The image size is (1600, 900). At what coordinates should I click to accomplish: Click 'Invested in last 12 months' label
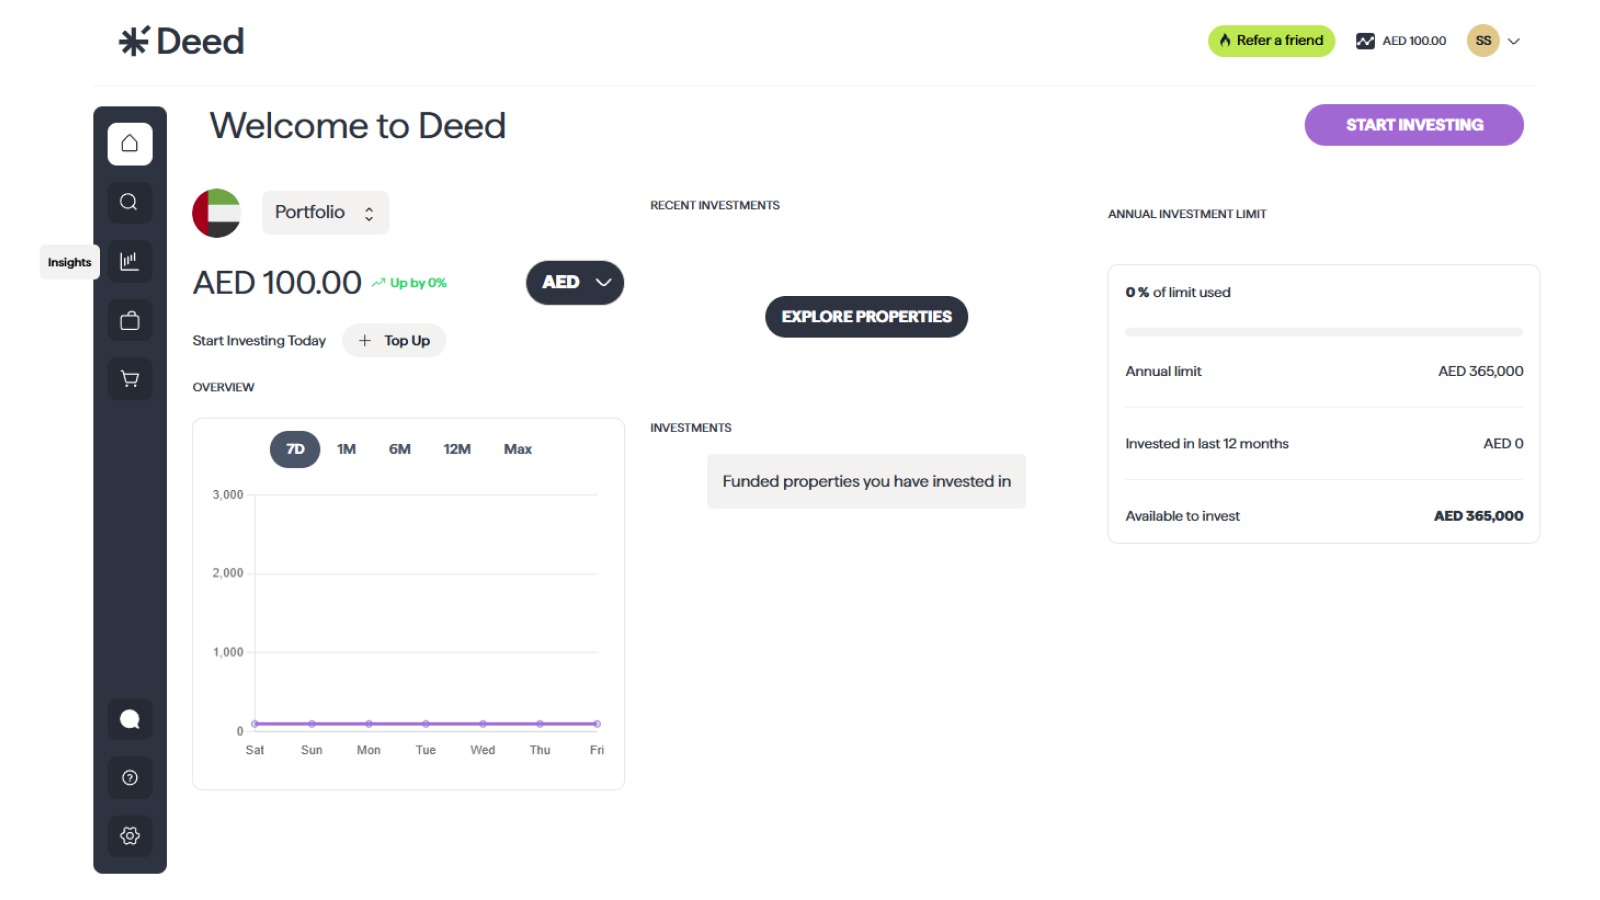tap(1207, 444)
